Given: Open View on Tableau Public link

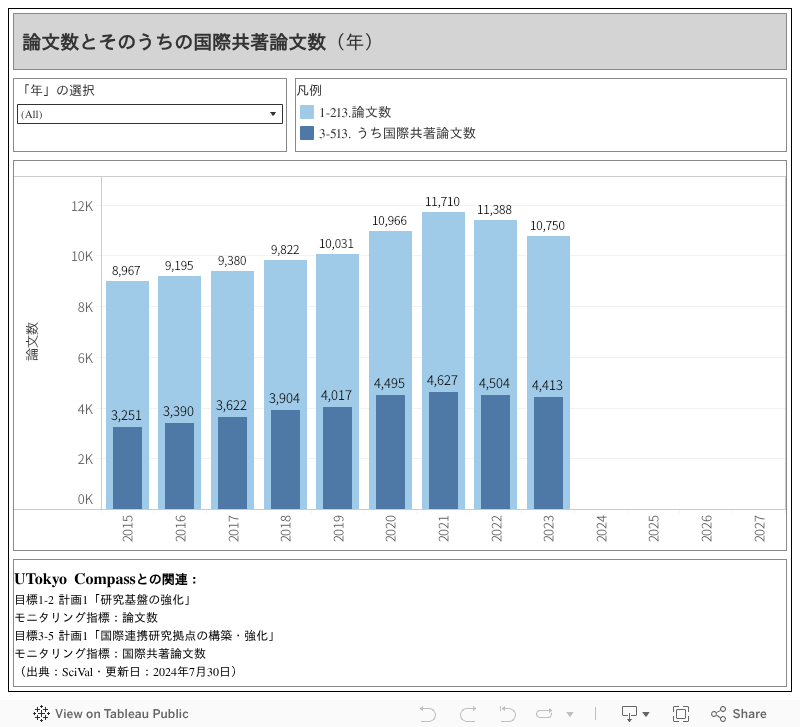Looking at the screenshot, I should tap(111, 714).
